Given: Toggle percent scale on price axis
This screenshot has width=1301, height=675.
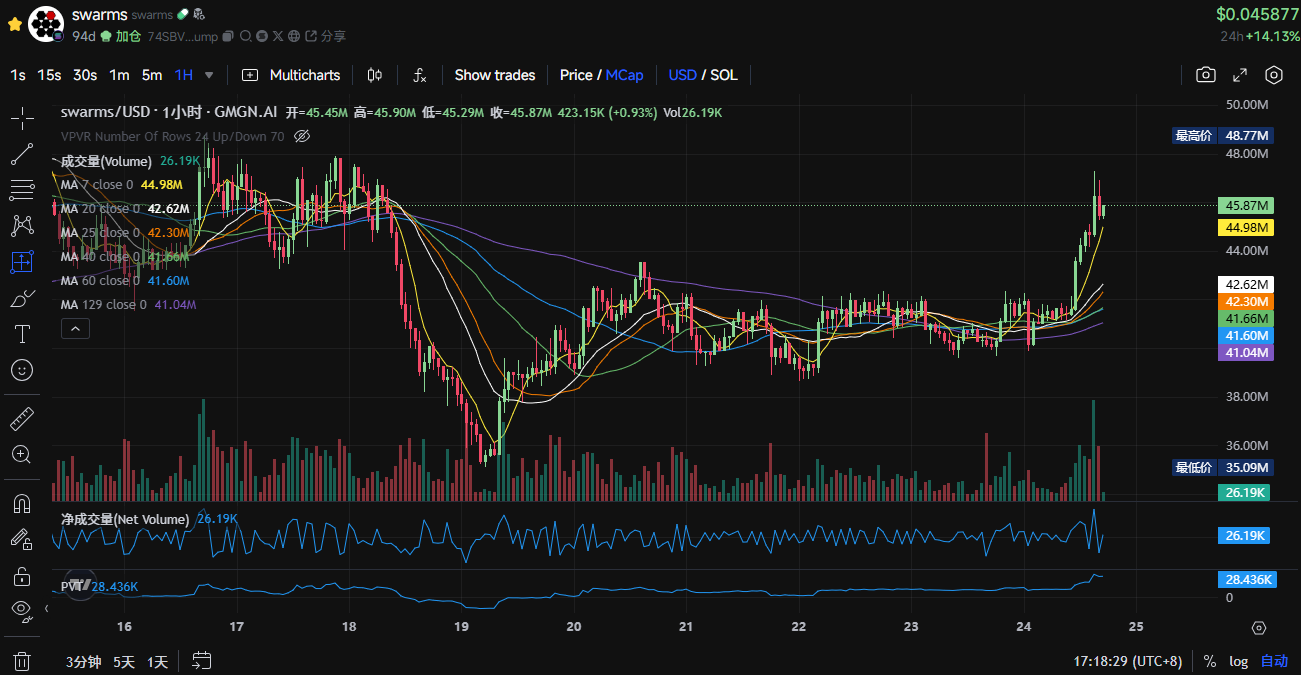Looking at the screenshot, I should point(1210,661).
